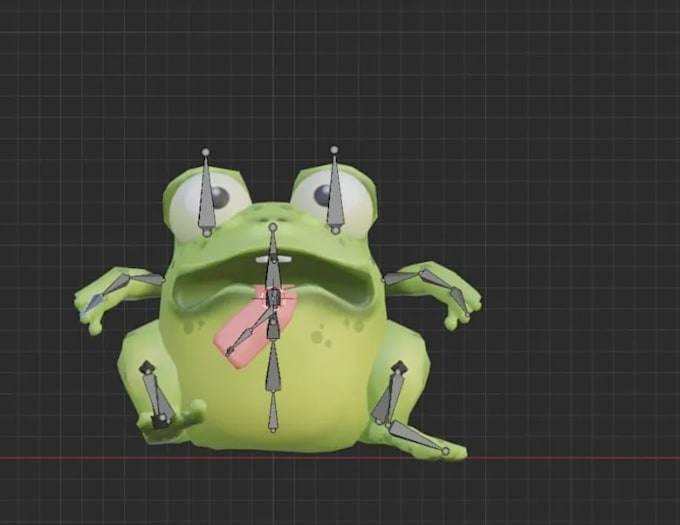Select the long foot bone on the right-side foot

tap(416, 436)
